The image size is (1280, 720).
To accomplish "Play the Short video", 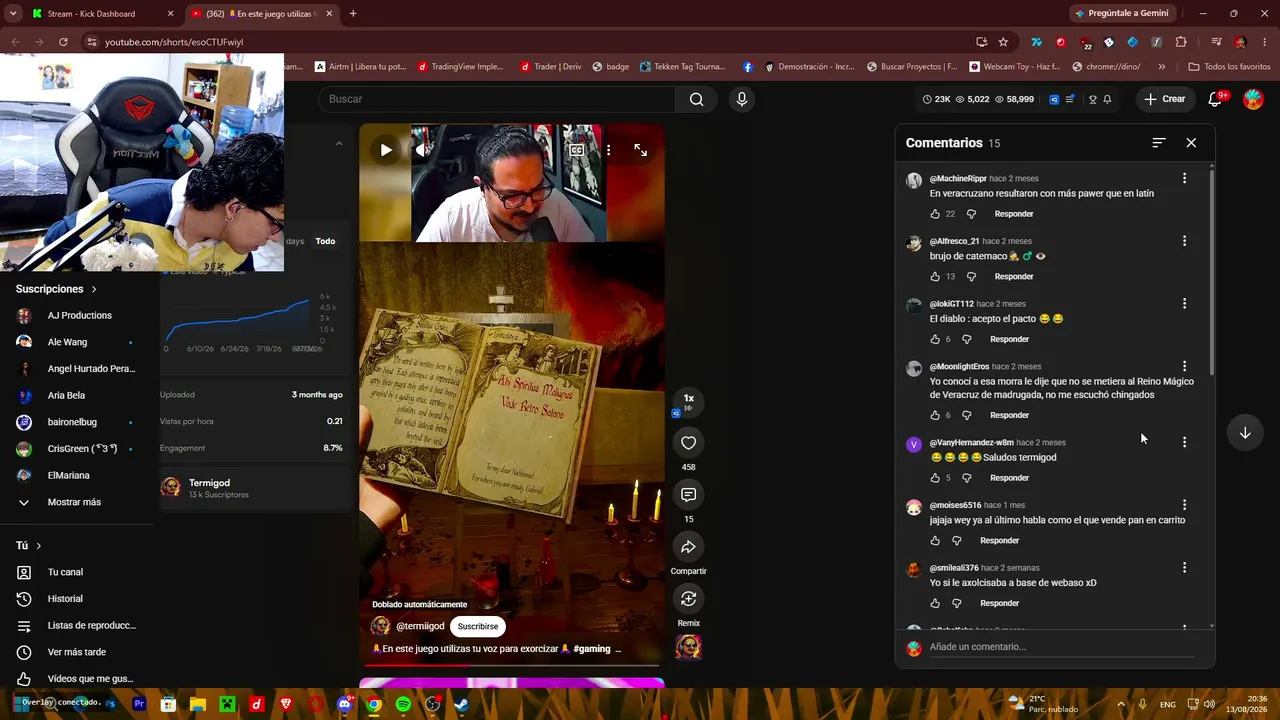I will click(386, 150).
